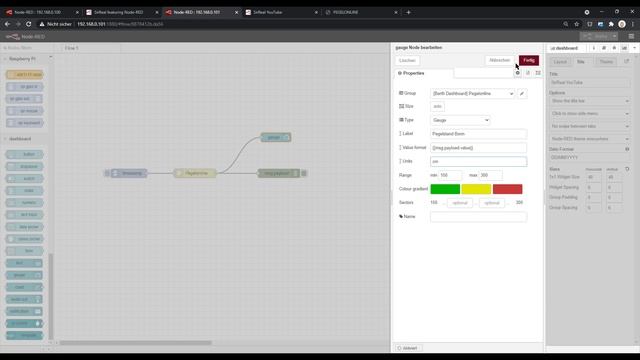Focus the Name input field
Image resolution: width=640 pixels, height=360 pixels.
(x=478, y=217)
